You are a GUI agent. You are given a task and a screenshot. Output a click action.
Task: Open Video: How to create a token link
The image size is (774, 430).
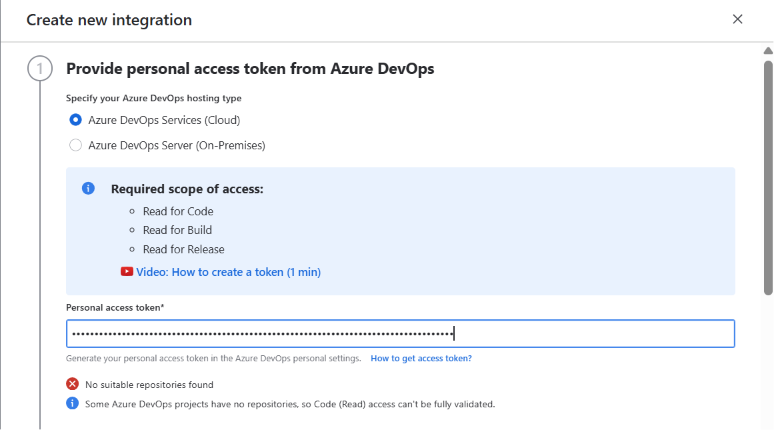point(228,272)
